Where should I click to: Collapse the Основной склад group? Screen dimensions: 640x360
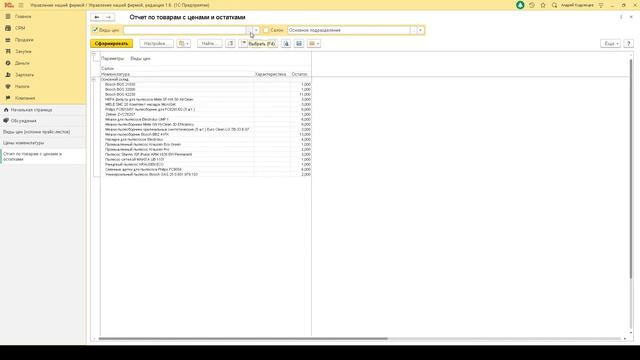point(93,79)
